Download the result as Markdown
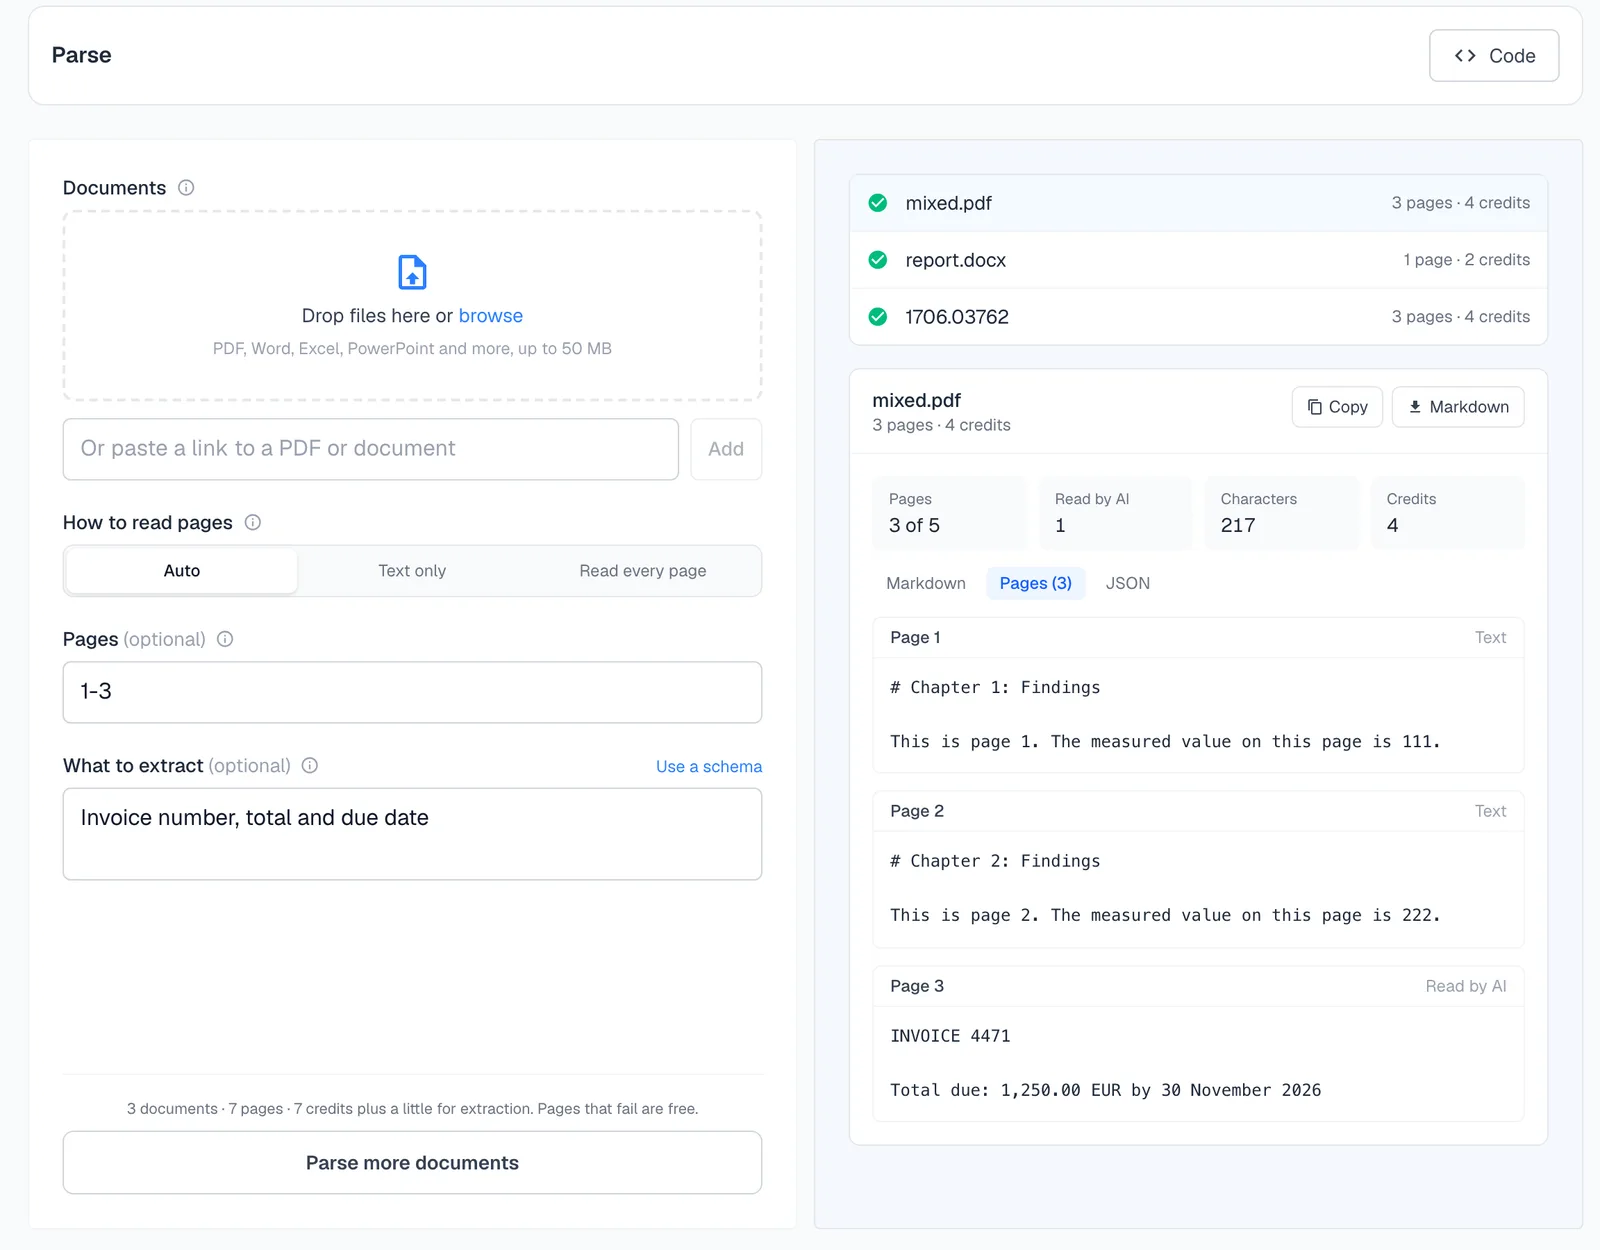Image resolution: width=1600 pixels, height=1250 pixels. 1458,407
